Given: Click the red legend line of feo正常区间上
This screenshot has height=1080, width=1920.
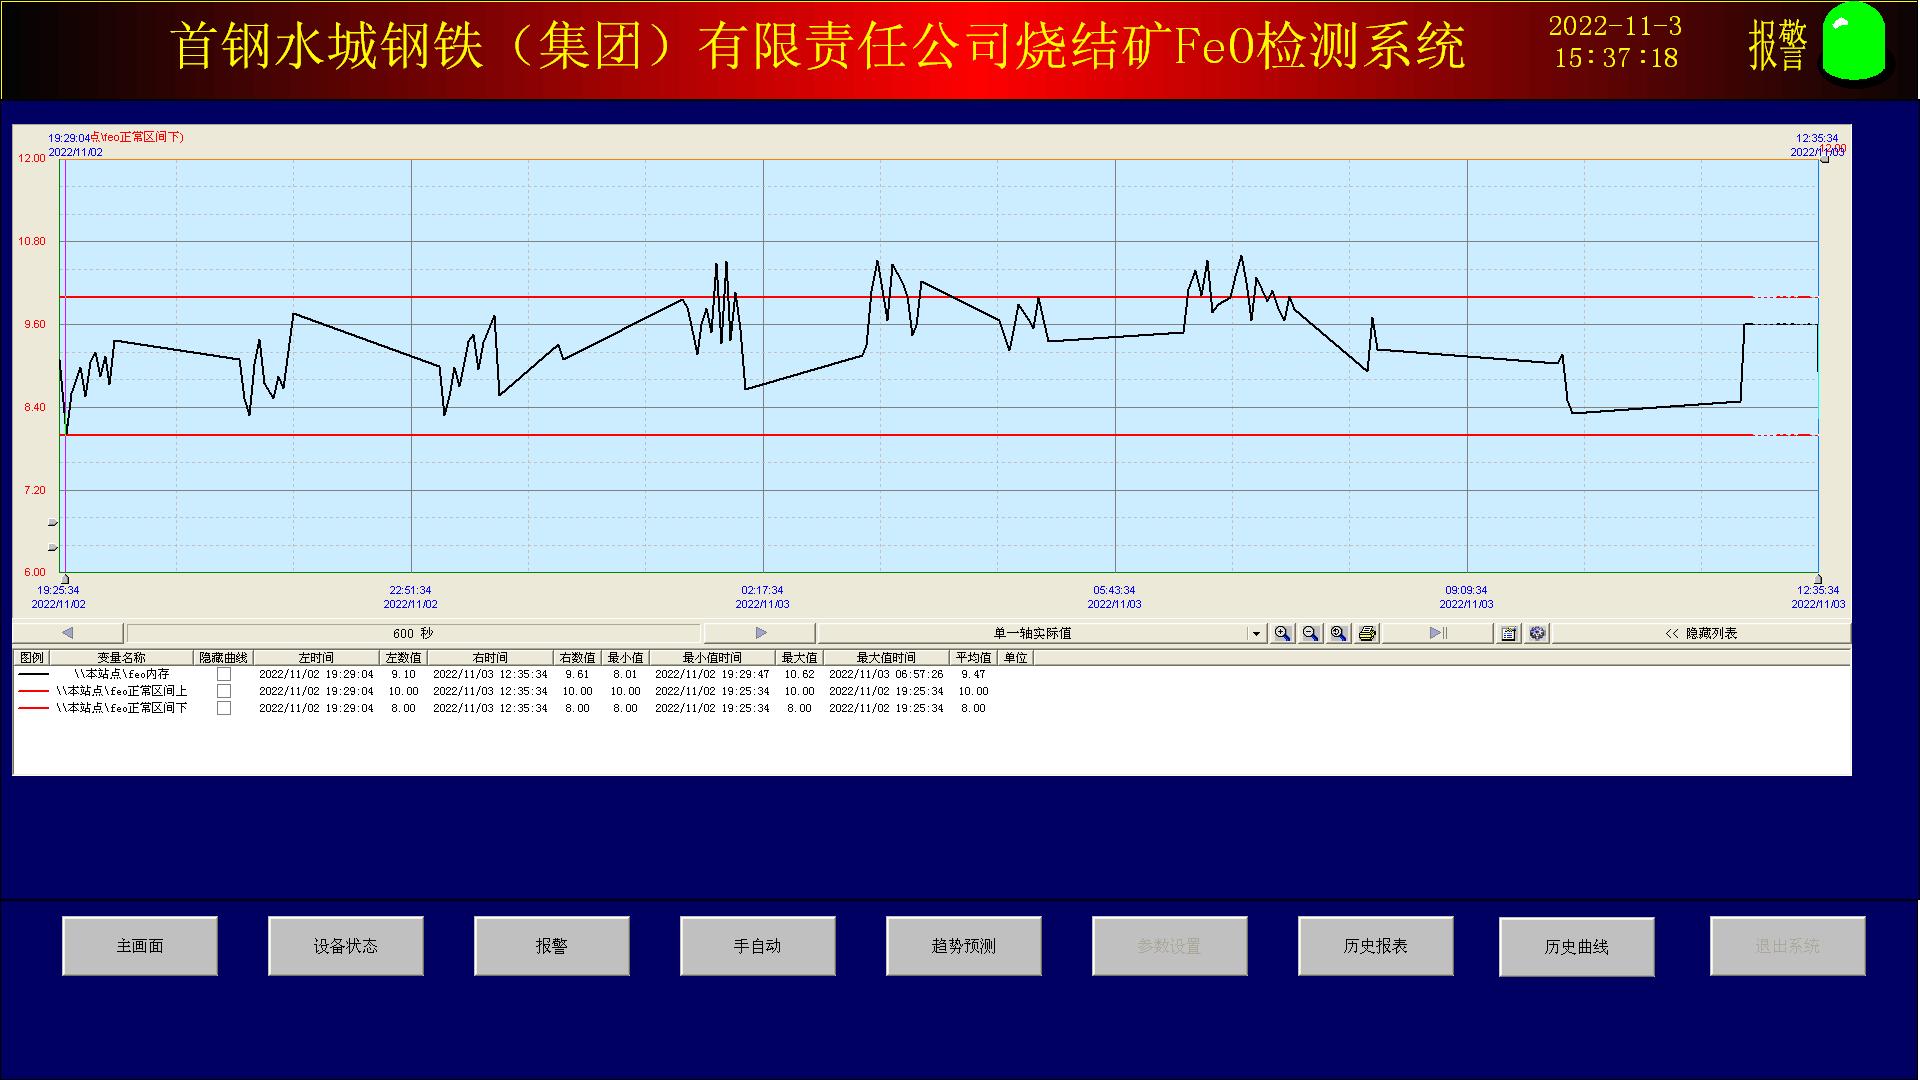Looking at the screenshot, I should click(x=34, y=691).
